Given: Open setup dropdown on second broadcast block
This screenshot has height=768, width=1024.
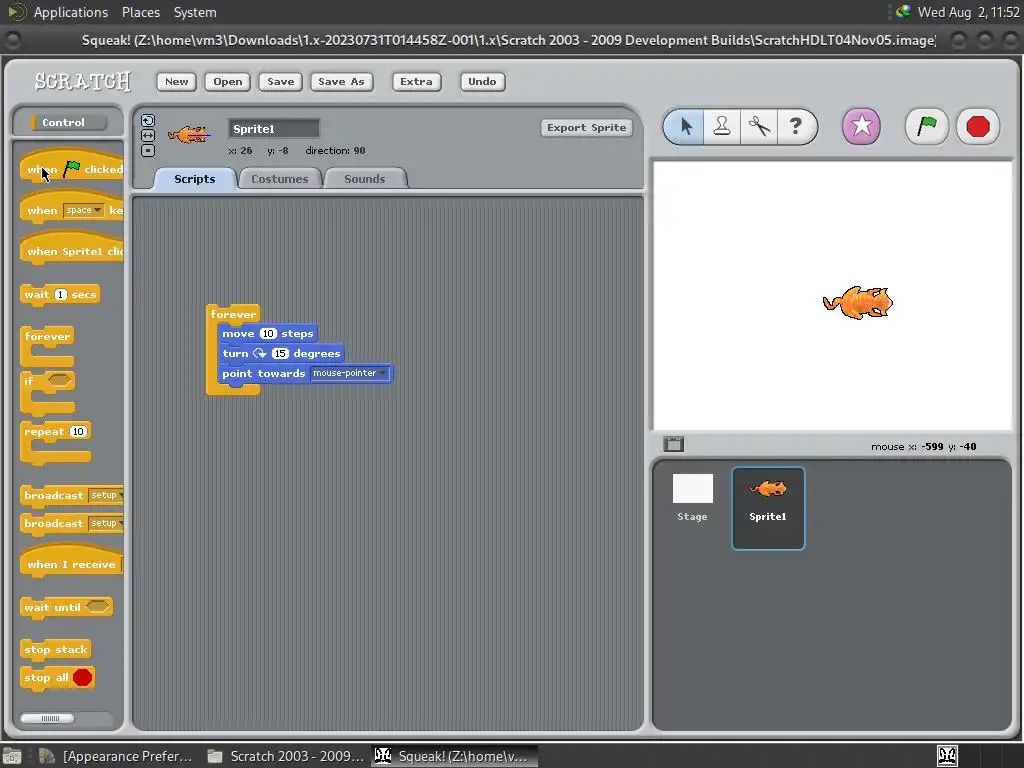Looking at the screenshot, I should coord(106,523).
